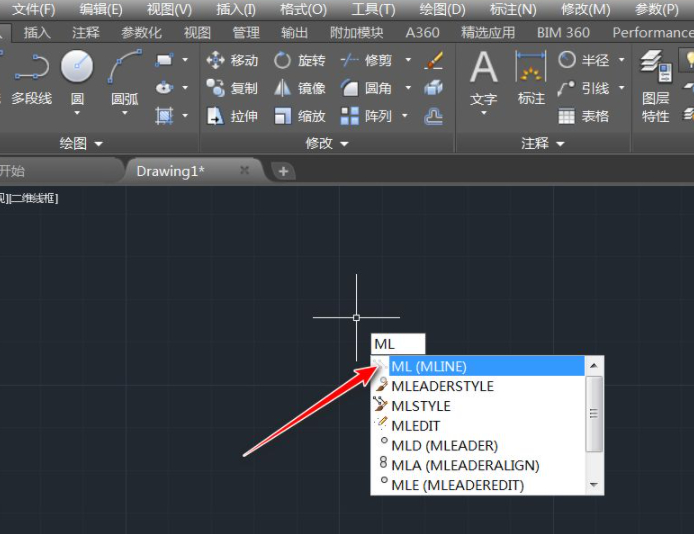
Task: Insert a Table (表格)
Action: [583, 116]
